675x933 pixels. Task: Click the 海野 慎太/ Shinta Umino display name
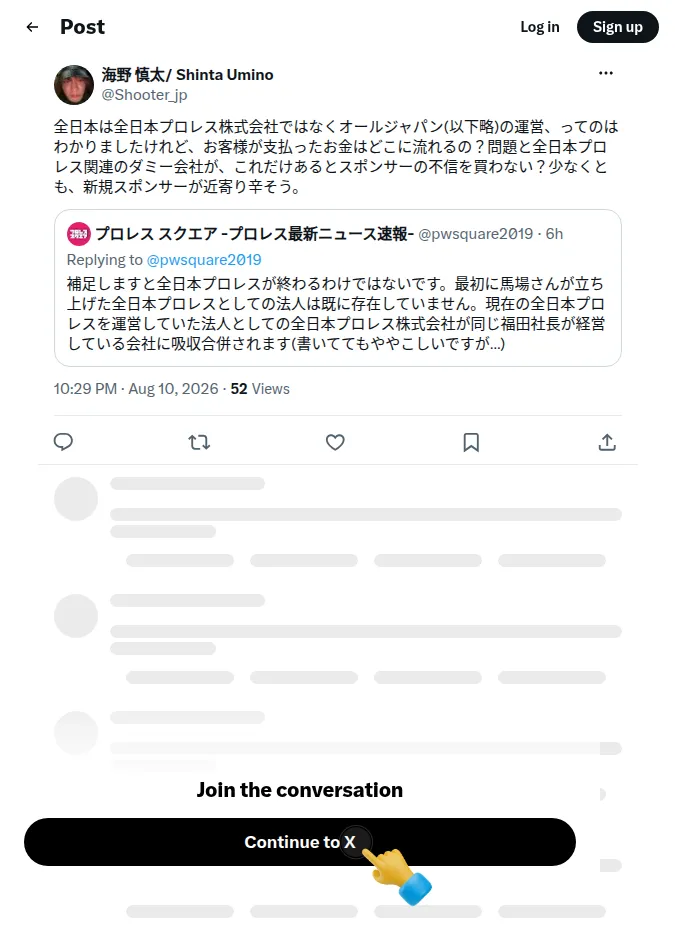pyautogui.click(x=187, y=74)
